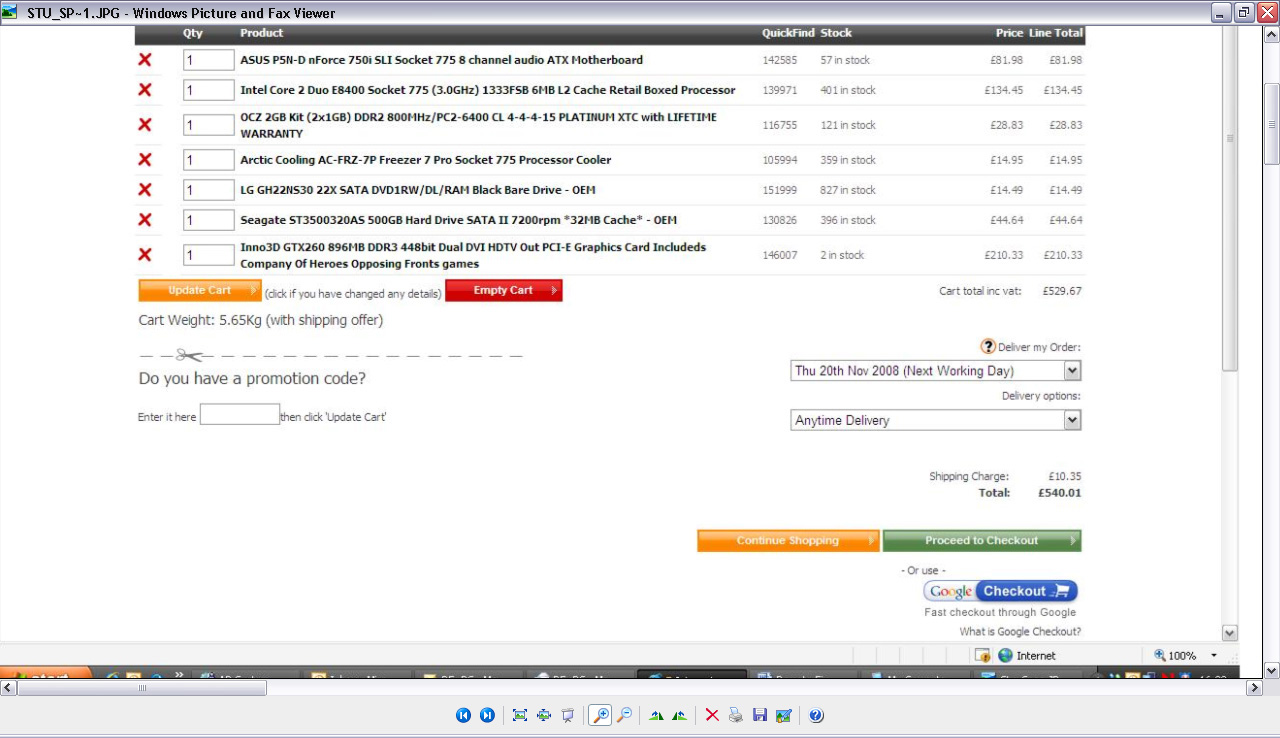1280x738 pixels.
Task: Print the image using the printer icon
Action: (736, 715)
